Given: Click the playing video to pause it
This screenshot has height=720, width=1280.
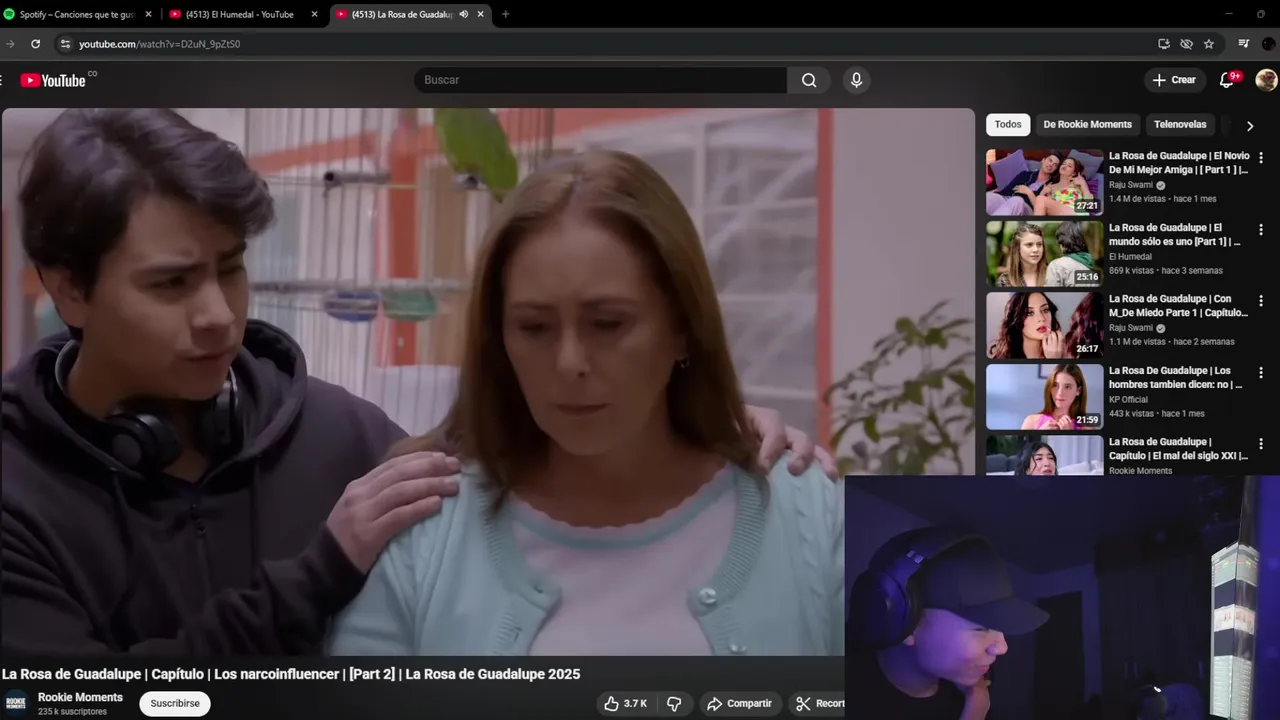Looking at the screenshot, I should [x=488, y=381].
